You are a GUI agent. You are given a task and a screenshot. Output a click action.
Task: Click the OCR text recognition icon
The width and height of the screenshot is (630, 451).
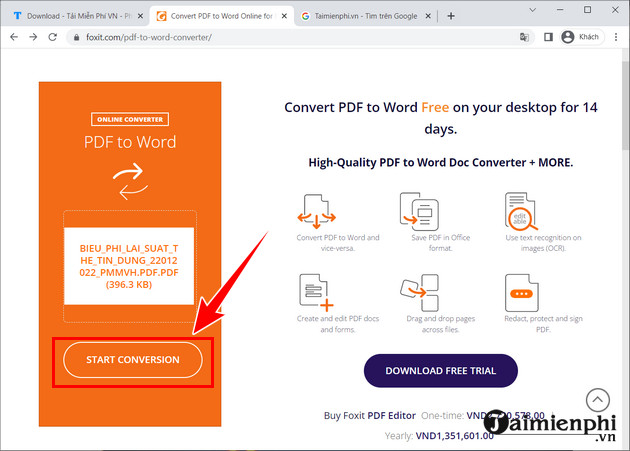point(521,211)
